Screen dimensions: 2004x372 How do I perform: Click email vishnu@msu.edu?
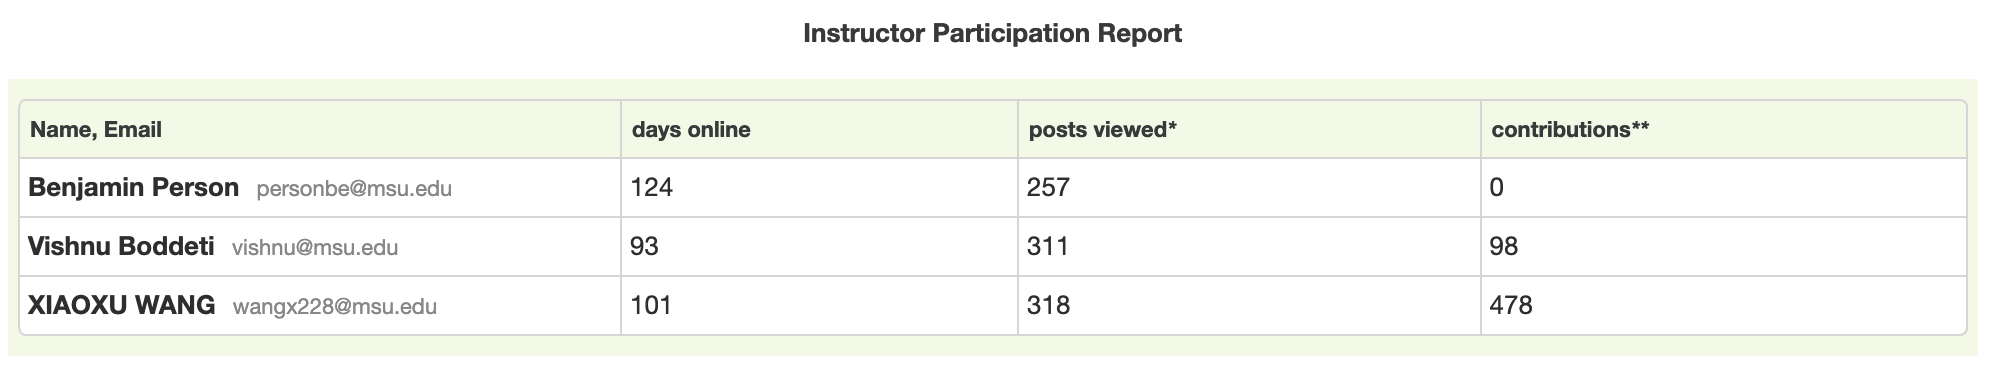click(315, 248)
